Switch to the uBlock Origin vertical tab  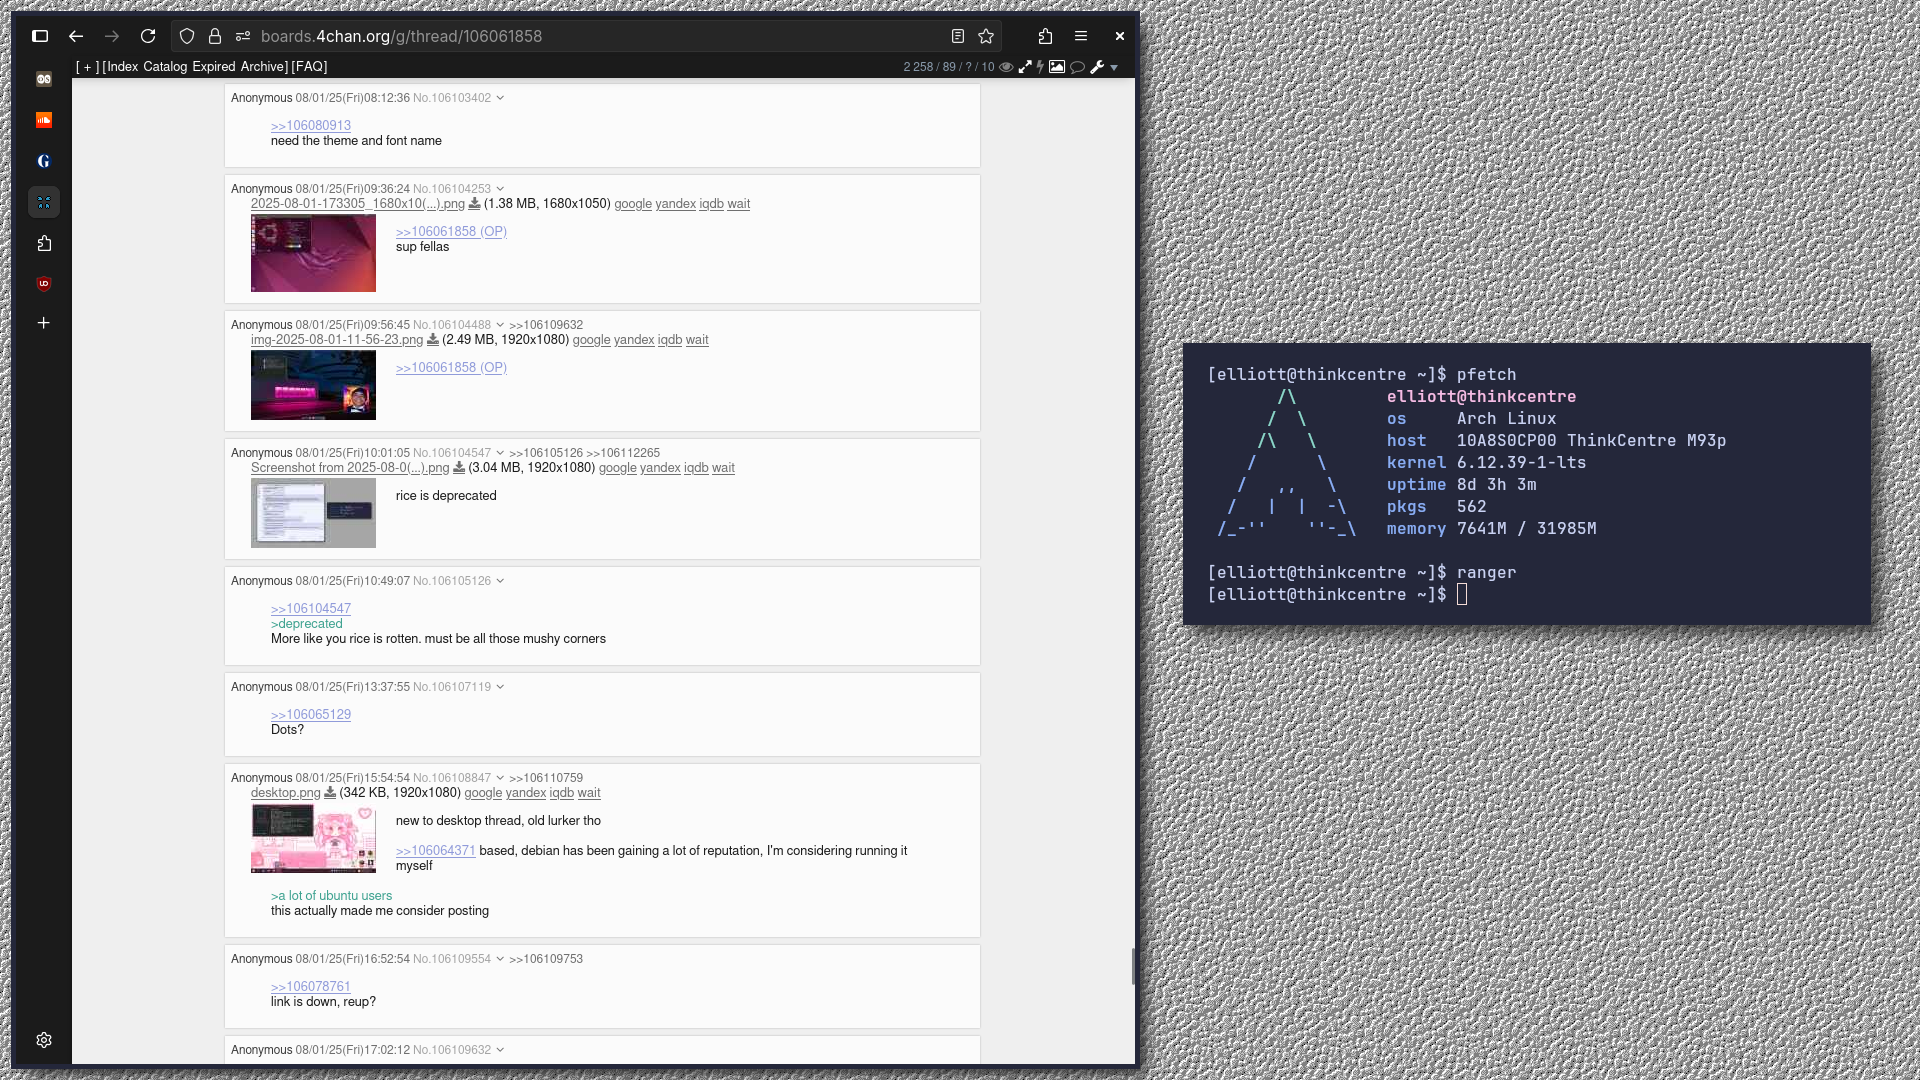coord(44,284)
